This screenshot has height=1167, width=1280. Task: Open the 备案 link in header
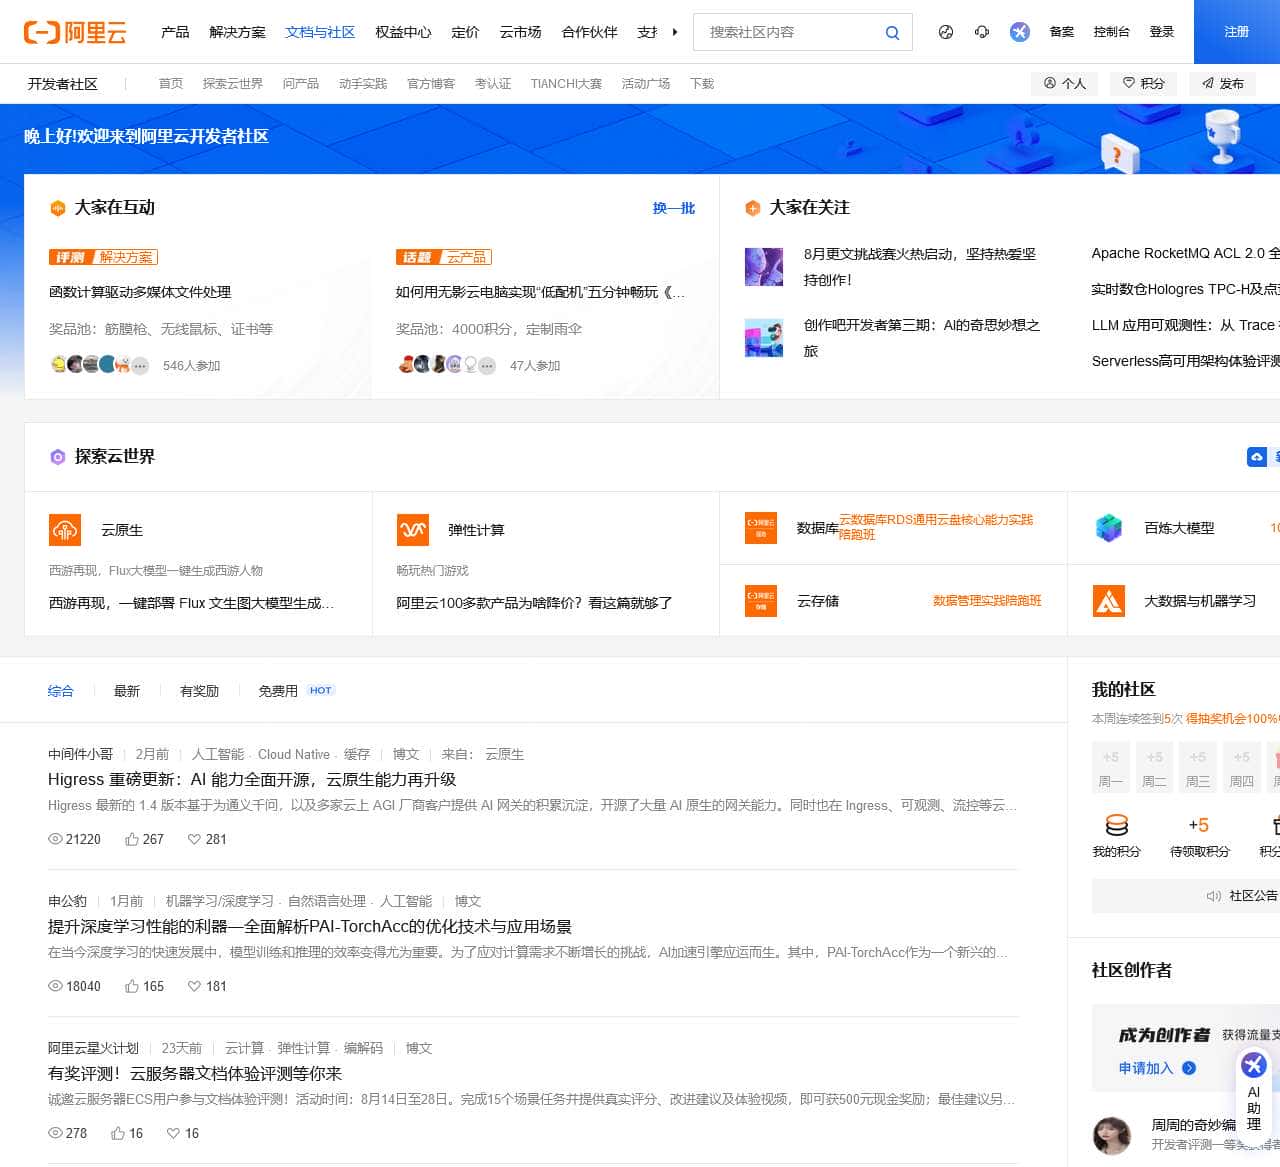click(x=1062, y=32)
